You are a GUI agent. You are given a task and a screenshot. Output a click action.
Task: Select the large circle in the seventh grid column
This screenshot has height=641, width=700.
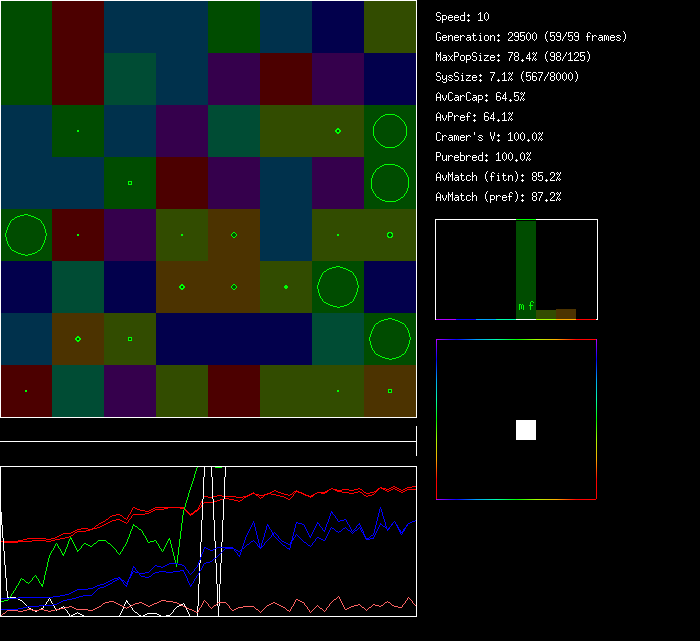[338, 287]
